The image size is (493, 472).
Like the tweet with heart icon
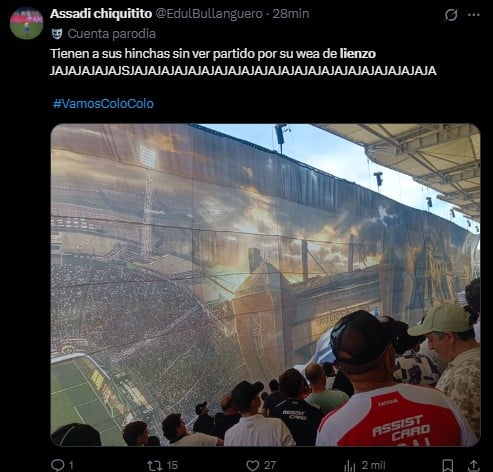tap(253, 465)
